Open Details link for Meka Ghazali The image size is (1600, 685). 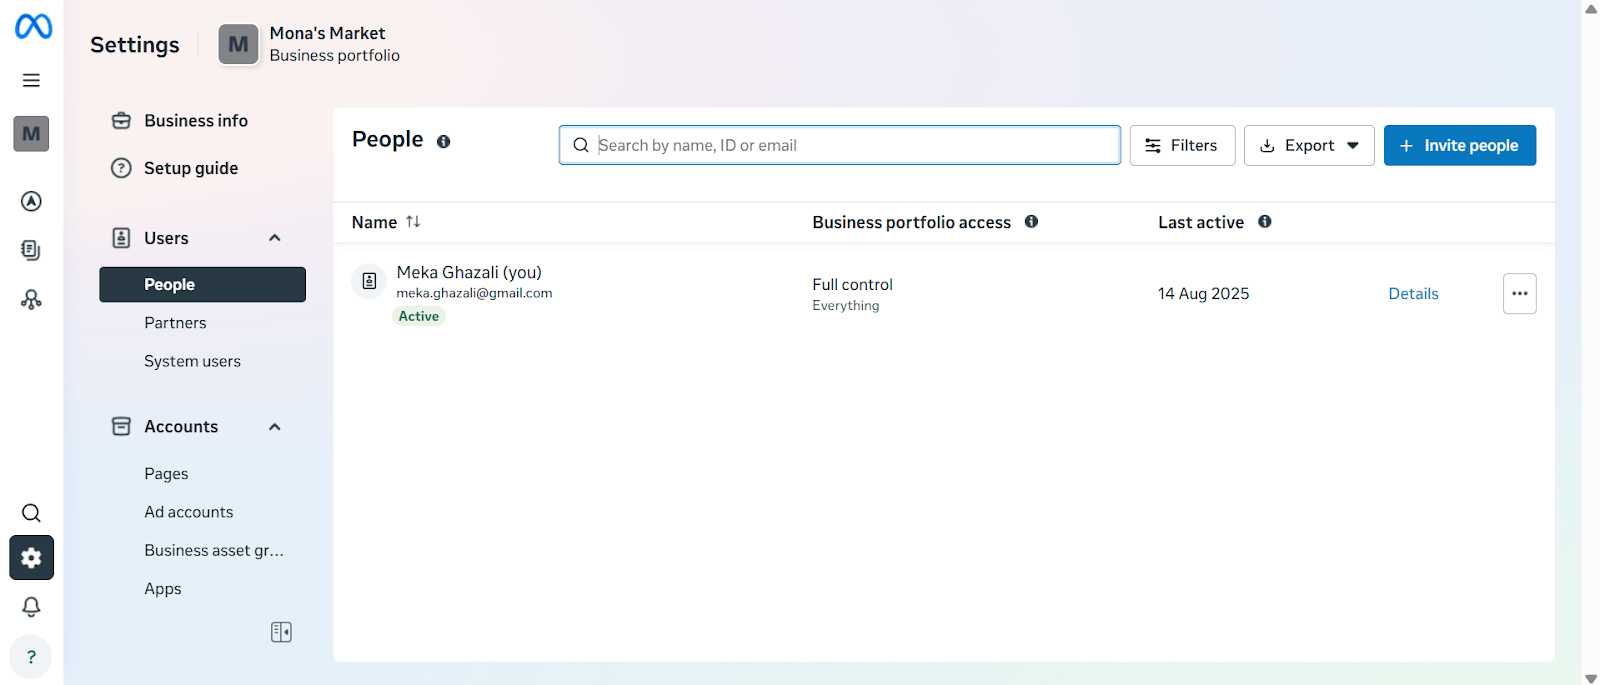1413,294
